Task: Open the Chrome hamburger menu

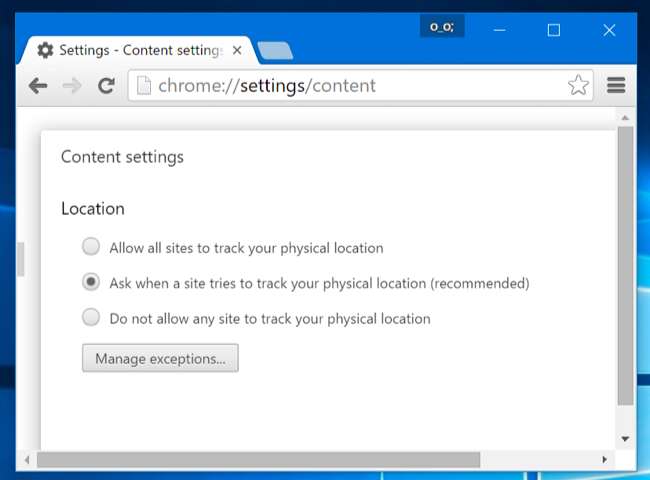Action: [x=616, y=86]
